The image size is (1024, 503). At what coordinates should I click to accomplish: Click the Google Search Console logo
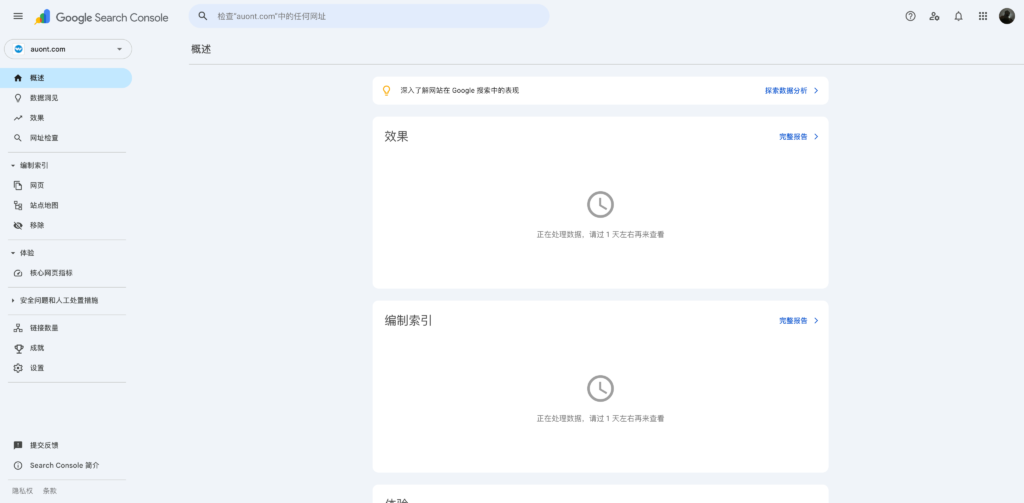101,18
